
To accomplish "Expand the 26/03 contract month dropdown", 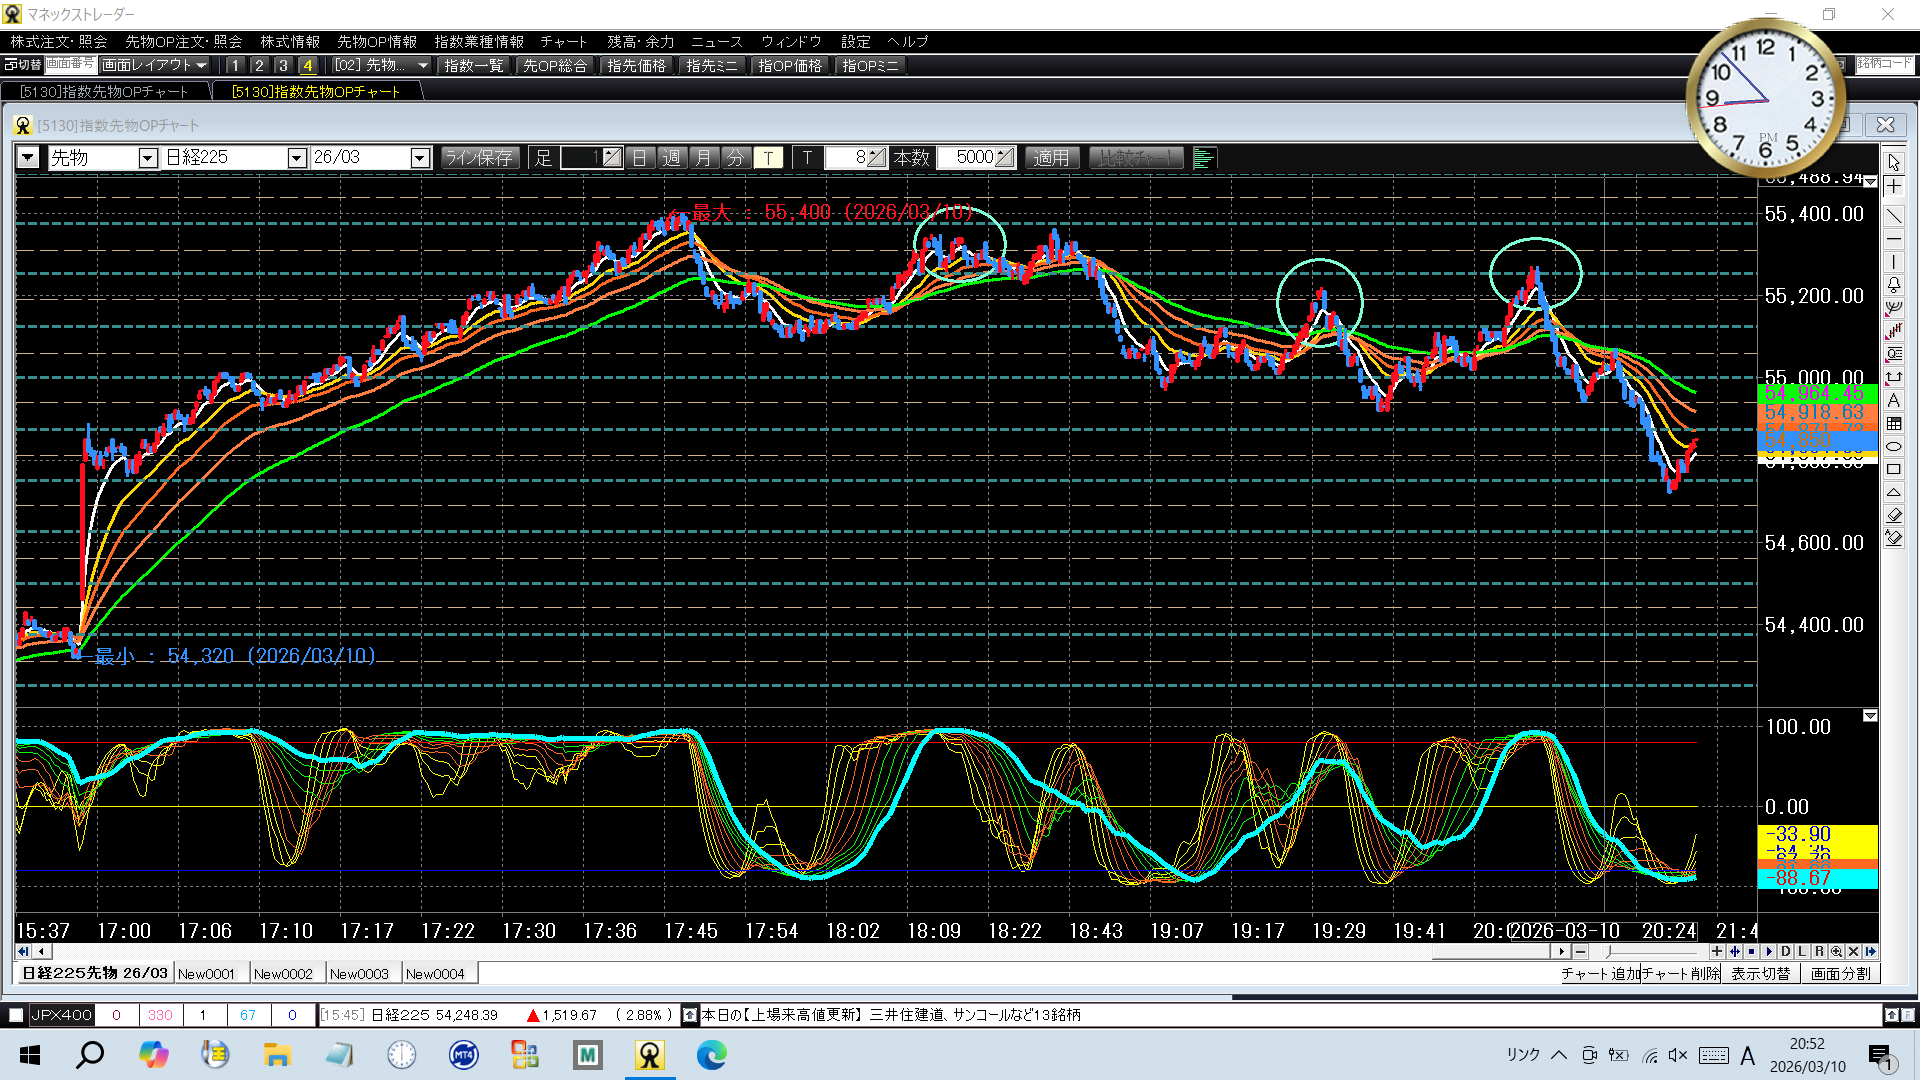I will [420, 158].
